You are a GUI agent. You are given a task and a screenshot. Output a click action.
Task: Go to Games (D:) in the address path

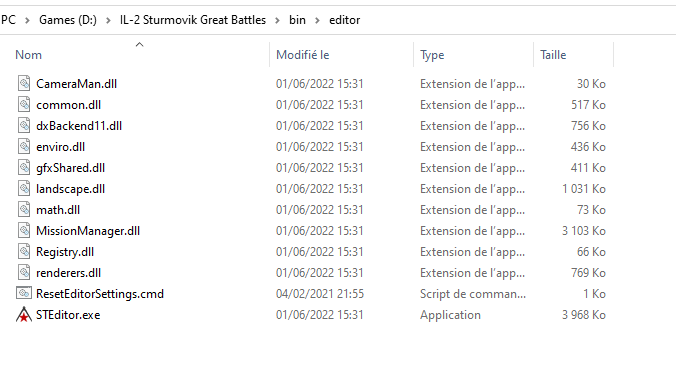(x=68, y=20)
